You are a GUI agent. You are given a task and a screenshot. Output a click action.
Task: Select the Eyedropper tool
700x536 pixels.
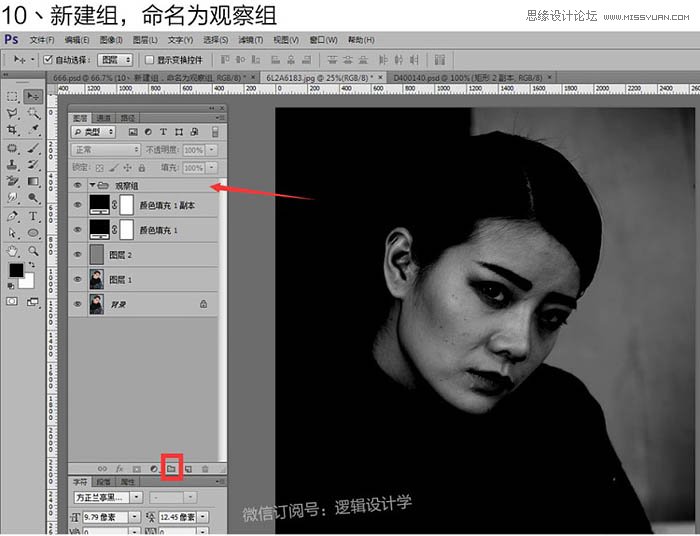pyautogui.click(x=33, y=130)
